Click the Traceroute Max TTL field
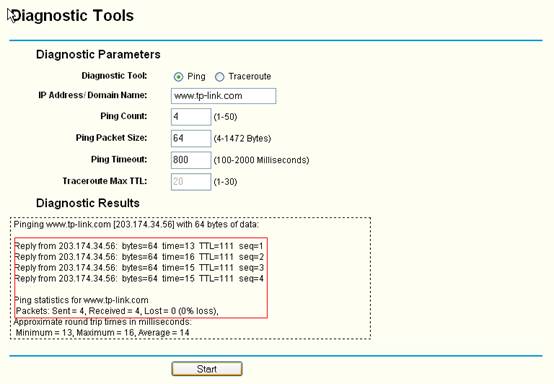Image resolution: width=554 pixels, height=384 pixels. 191,182
